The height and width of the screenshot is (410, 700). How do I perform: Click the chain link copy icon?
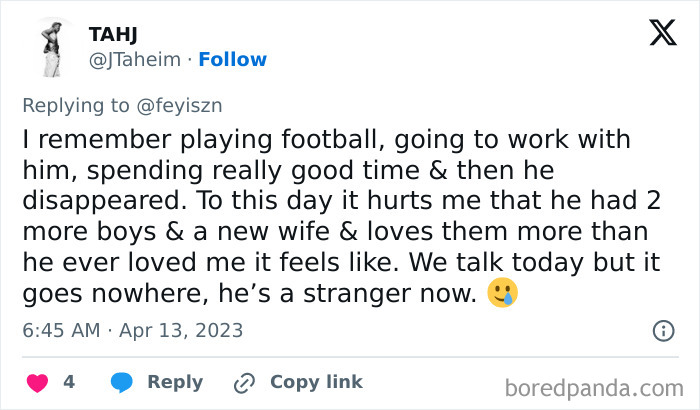[244, 382]
